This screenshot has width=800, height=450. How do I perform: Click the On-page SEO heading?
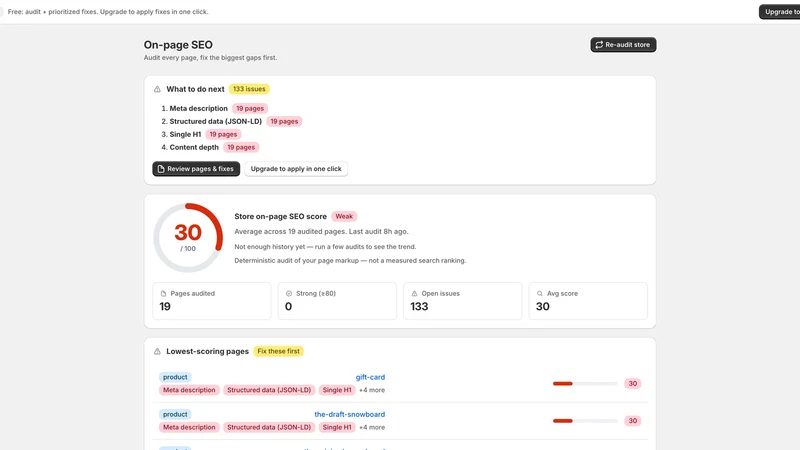178,45
